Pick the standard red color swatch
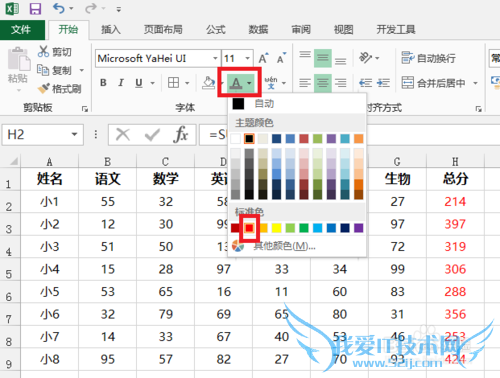 pos(249,228)
